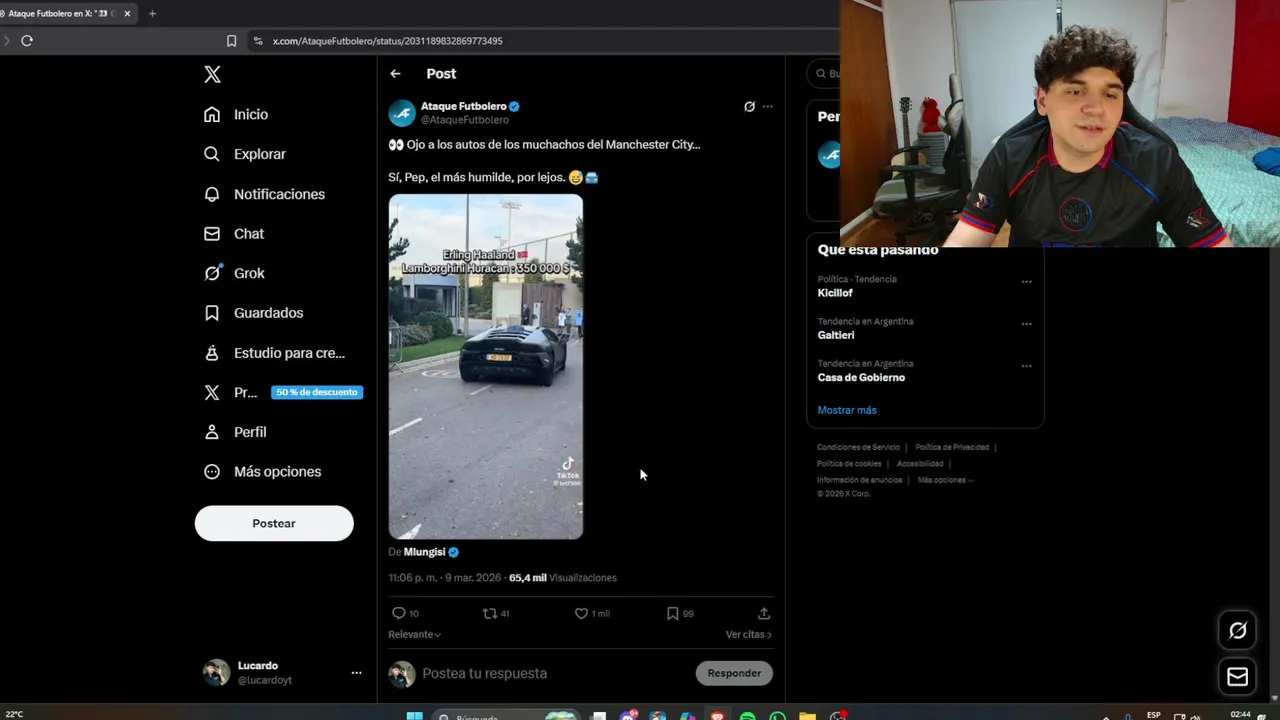The image size is (1280, 720).
Task: Open the Explorar search page
Action: coord(245,154)
